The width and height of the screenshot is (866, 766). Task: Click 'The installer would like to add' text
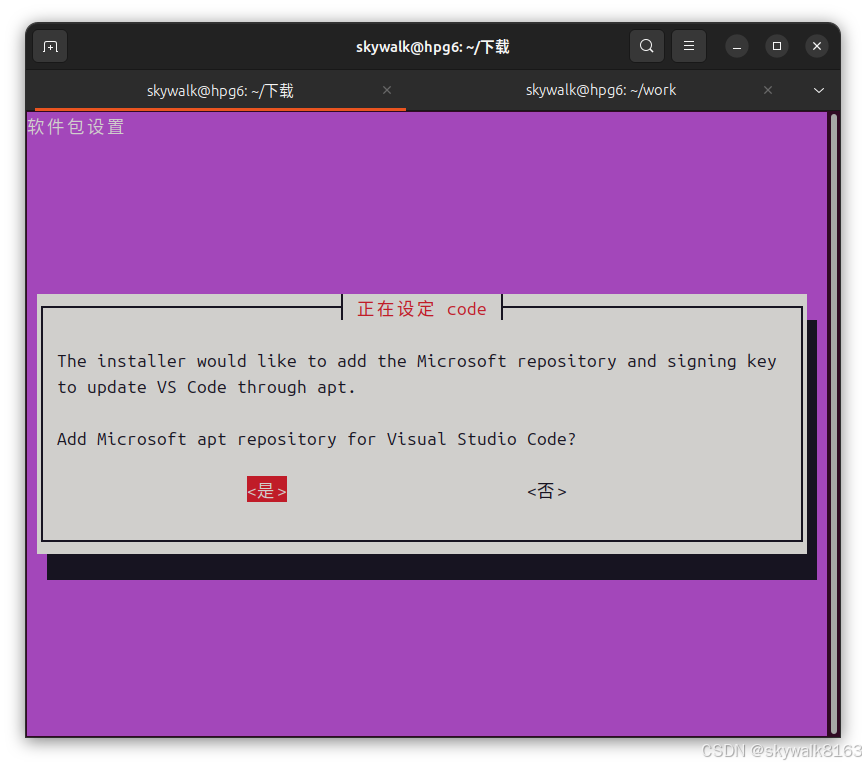pos(417,361)
